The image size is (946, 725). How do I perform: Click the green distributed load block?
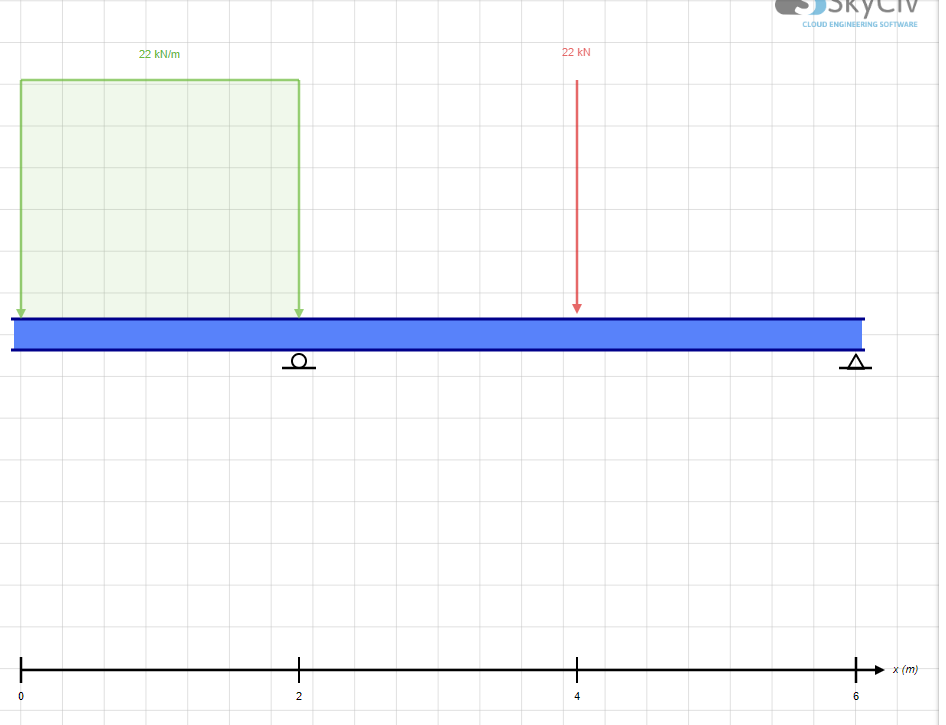160,198
